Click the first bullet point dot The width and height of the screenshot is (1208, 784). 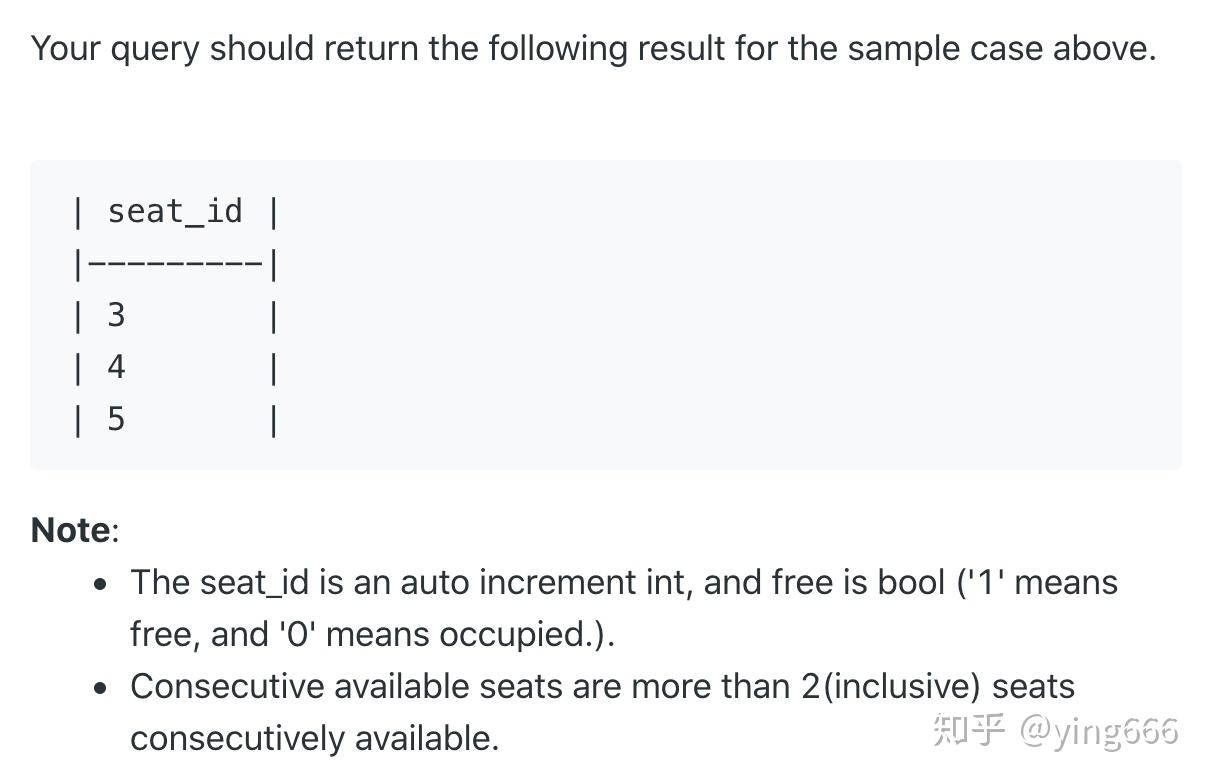(100, 584)
